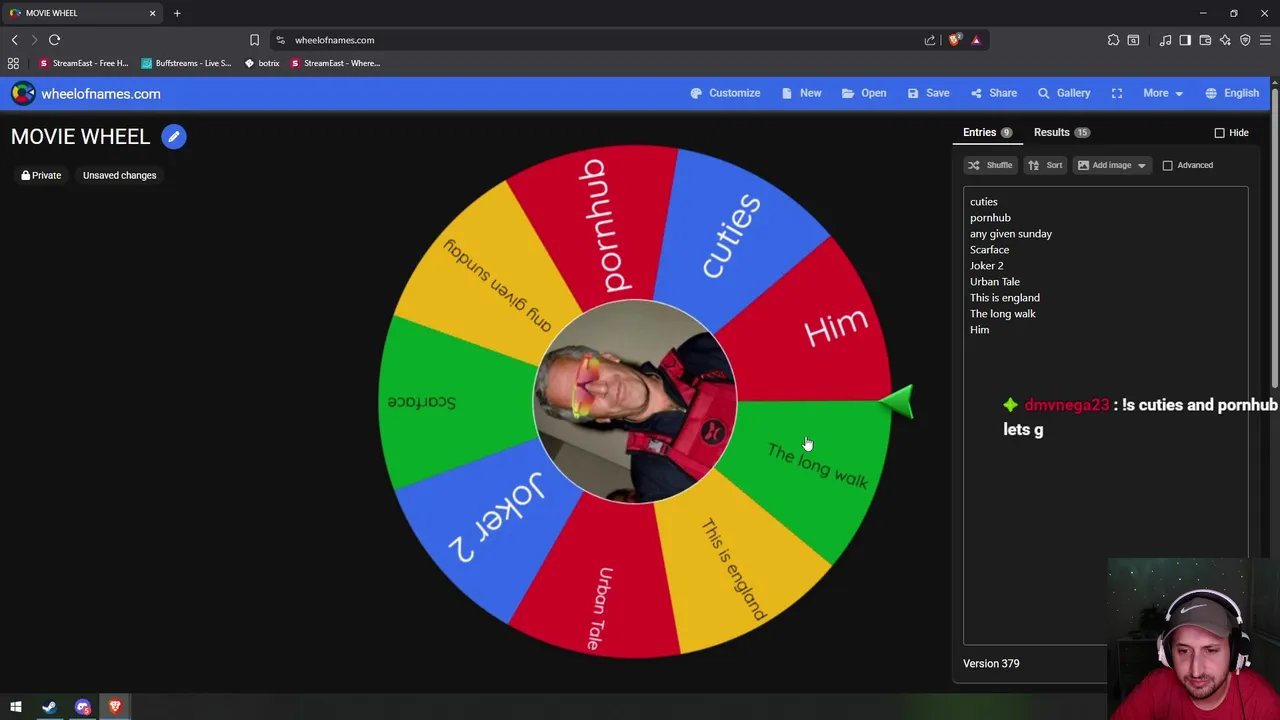The height and width of the screenshot is (720, 1280).
Task: Open Brave VPN shield icon
Action: [x=1245, y=40]
